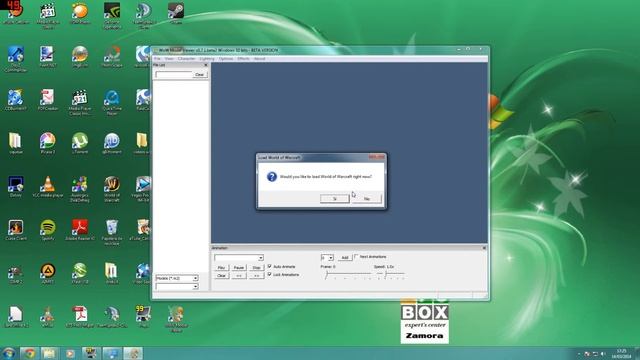
Task: Click Clear in the Animation panel
Action: point(221,276)
